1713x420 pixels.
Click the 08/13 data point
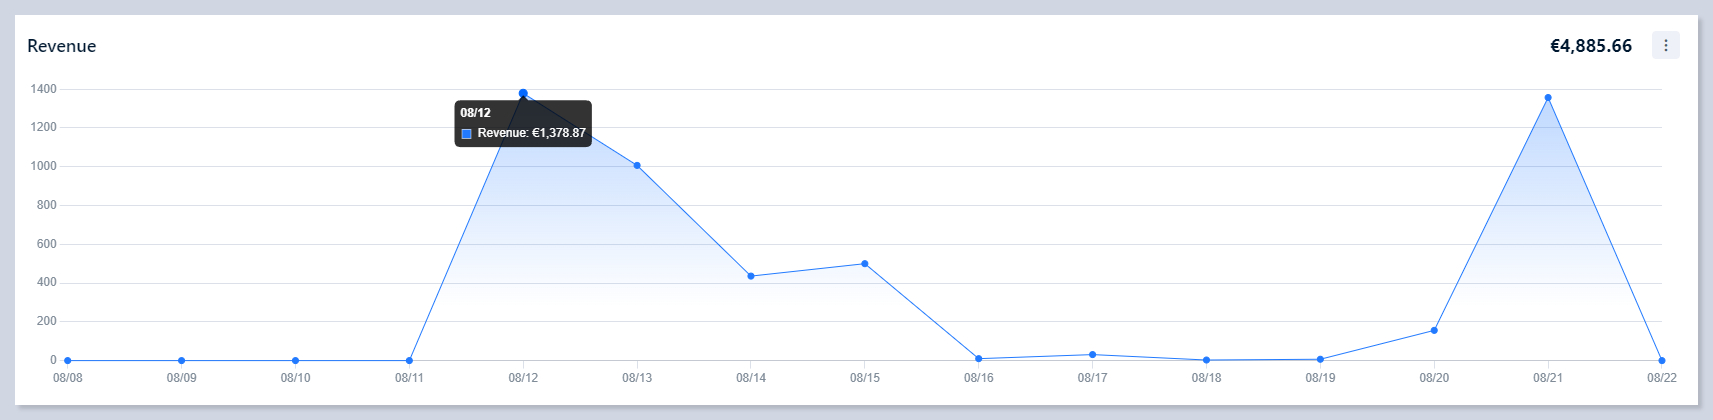coord(637,166)
